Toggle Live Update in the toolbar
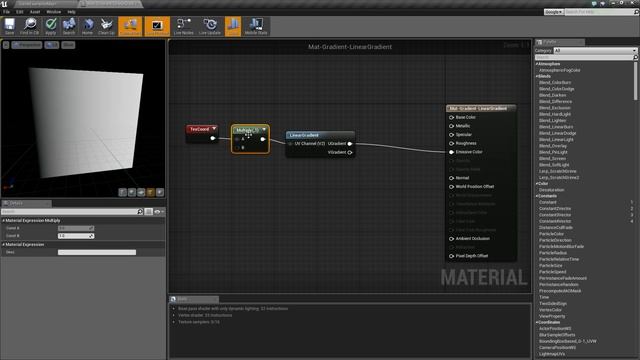Image resolution: width=640 pixels, height=360 pixels. coord(210,26)
